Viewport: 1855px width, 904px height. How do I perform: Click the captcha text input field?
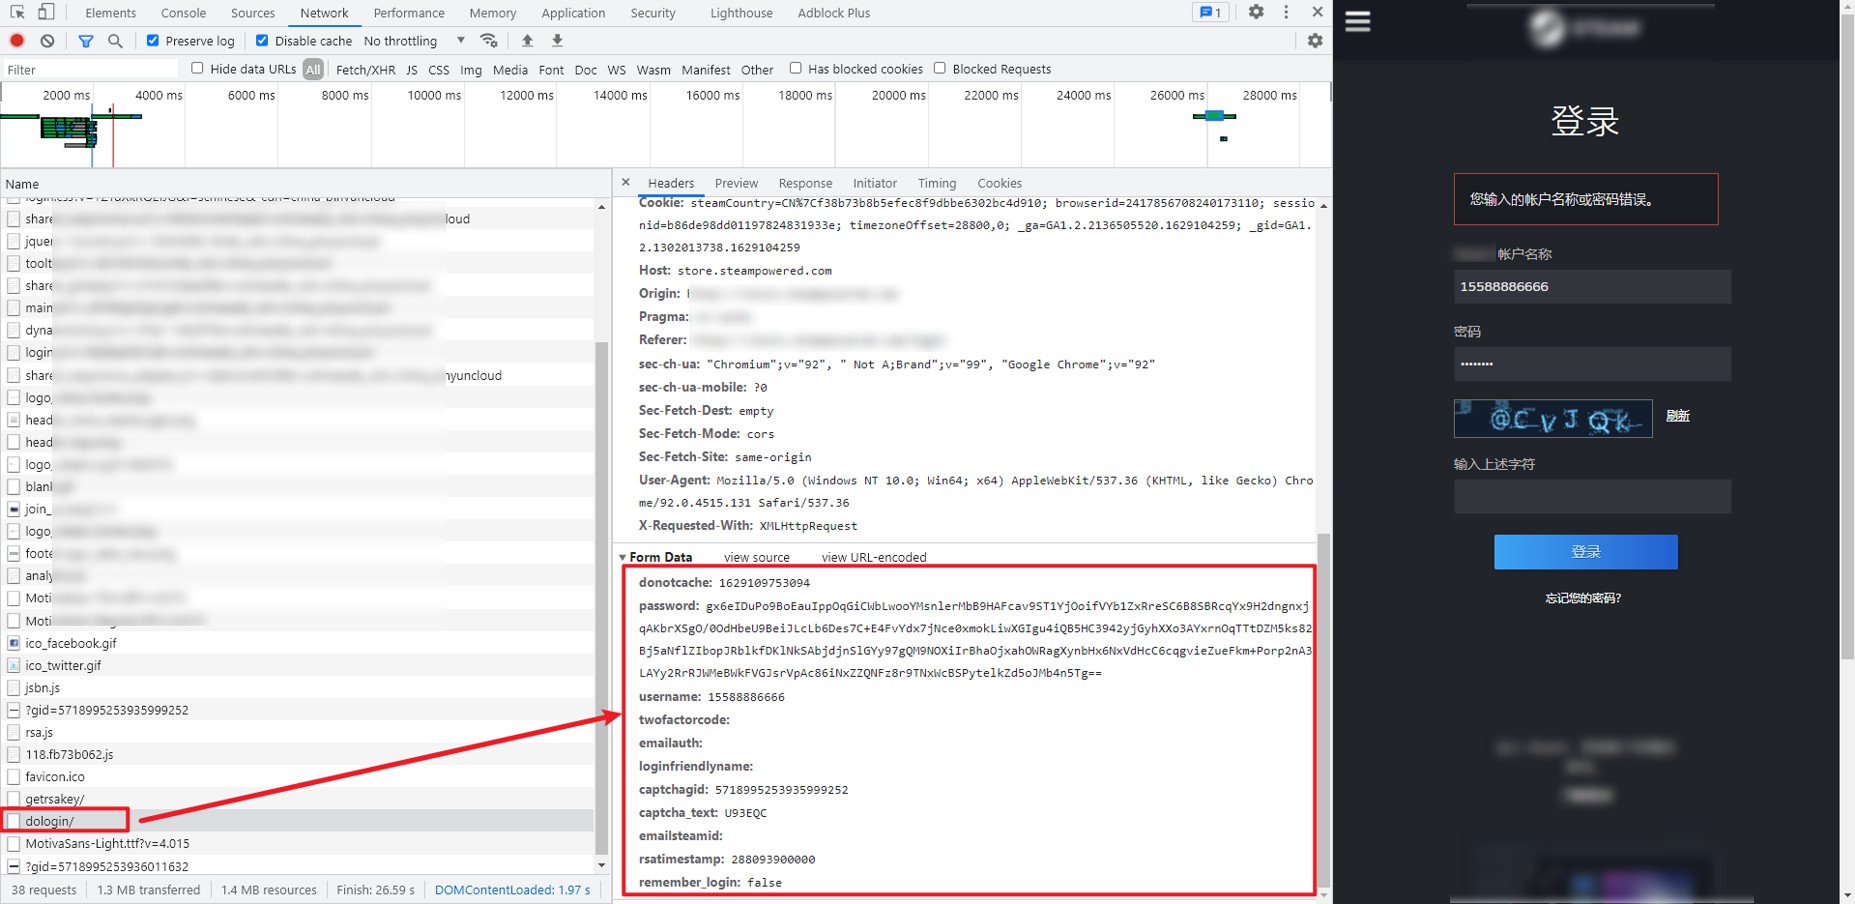coord(1591,497)
